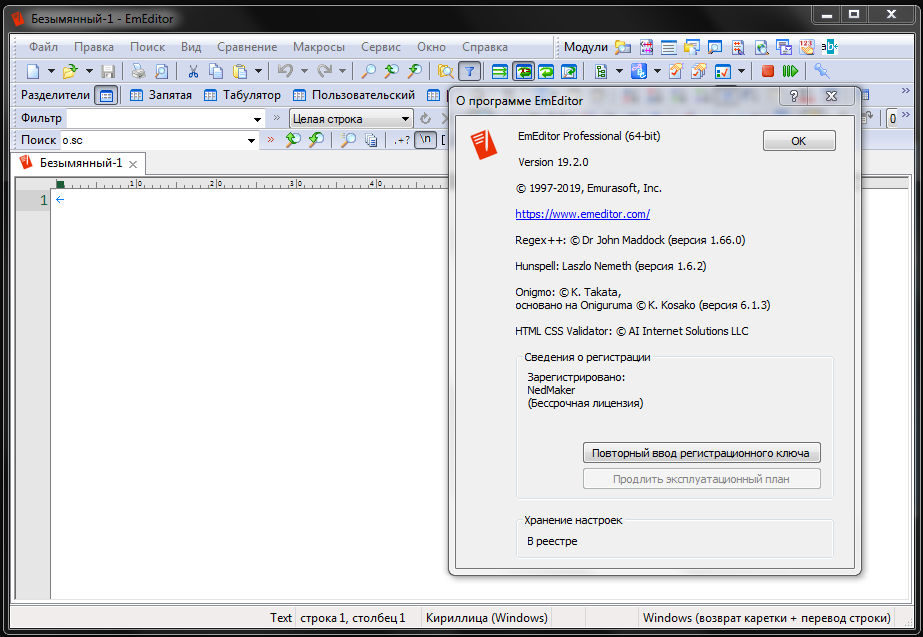The height and width of the screenshot is (637, 923).
Task: Click the scissors cut icon
Action: (x=192, y=72)
